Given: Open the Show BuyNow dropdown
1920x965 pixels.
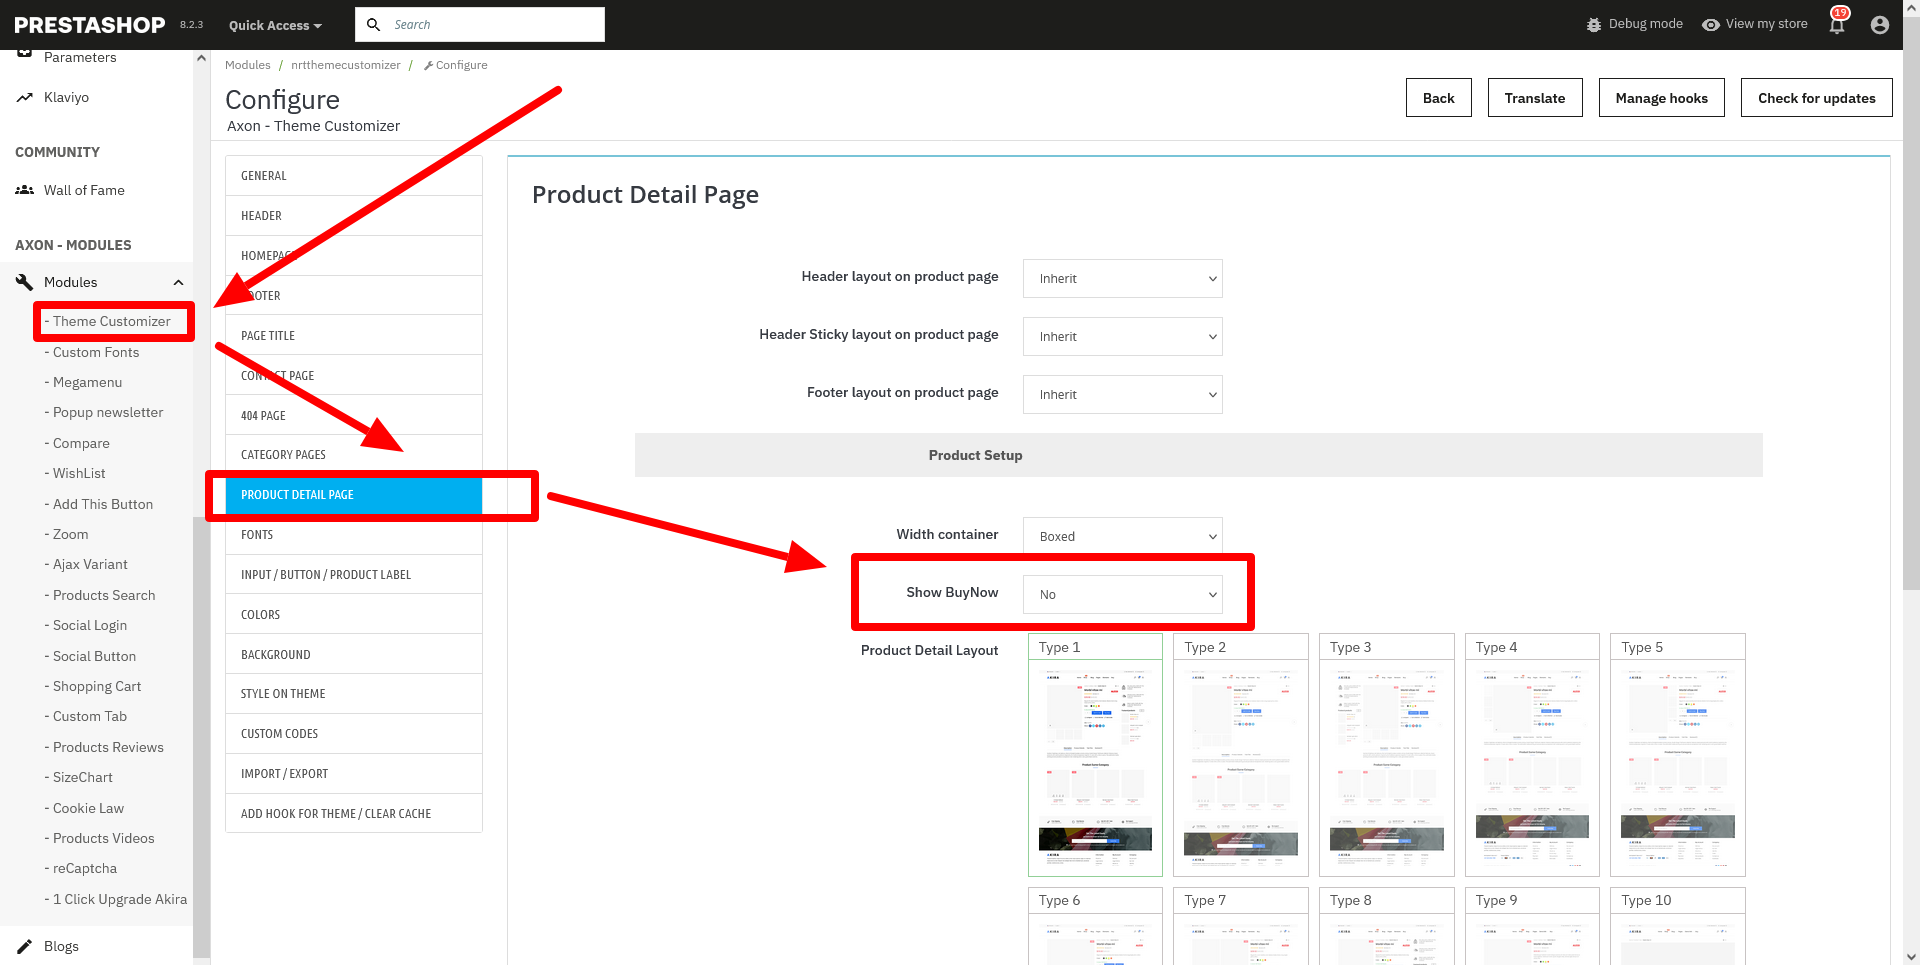Looking at the screenshot, I should (1122, 594).
